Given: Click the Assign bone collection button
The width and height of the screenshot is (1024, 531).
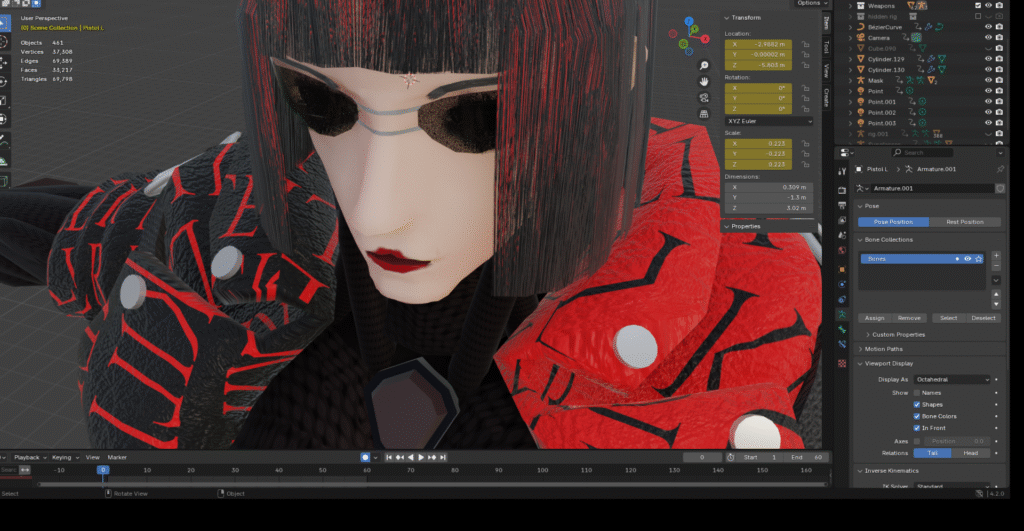Looking at the screenshot, I should (874, 318).
